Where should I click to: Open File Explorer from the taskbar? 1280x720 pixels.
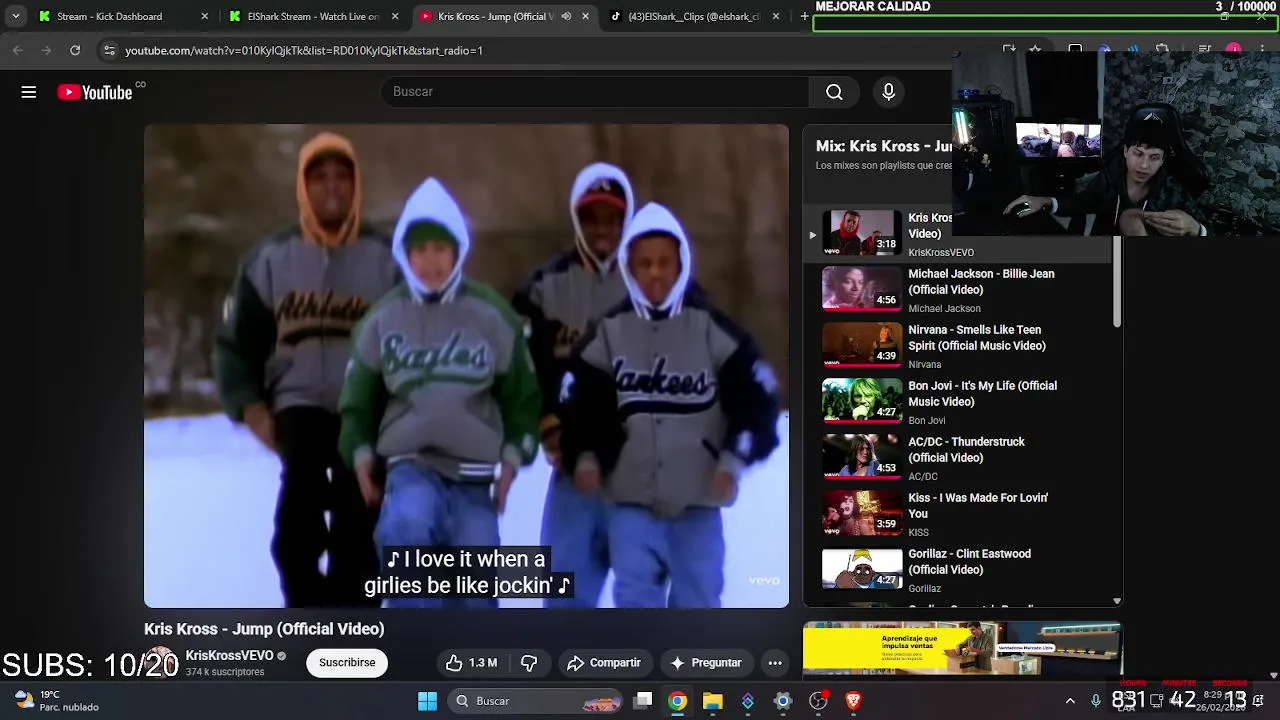click(713, 701)
